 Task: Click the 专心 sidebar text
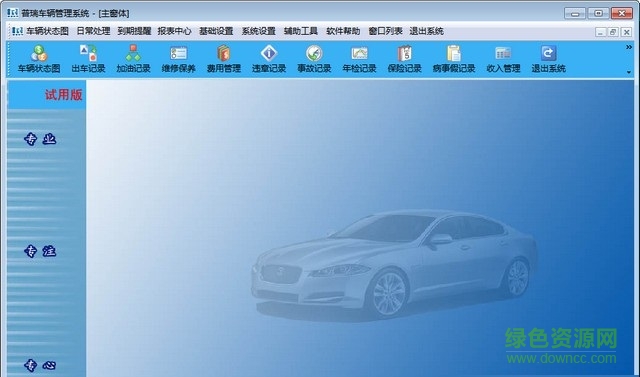[x=40, y=365]
